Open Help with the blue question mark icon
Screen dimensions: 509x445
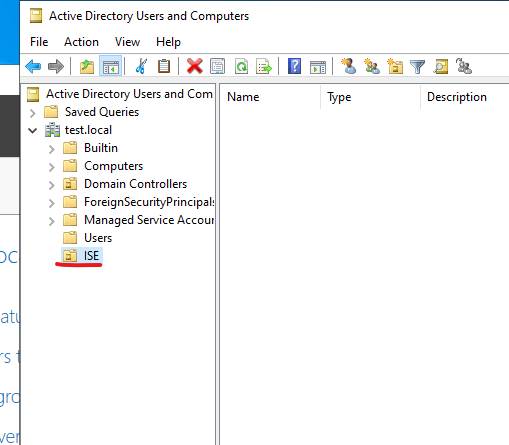click(x=294, y=66)
